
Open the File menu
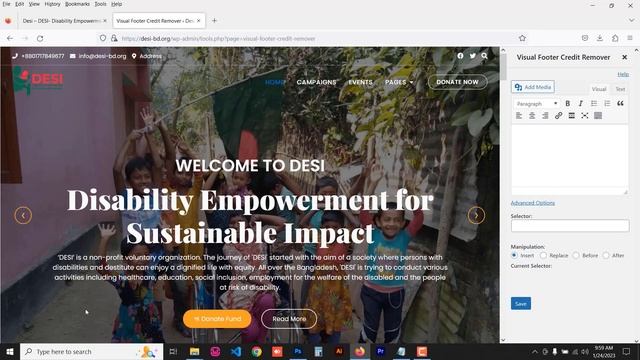point(7,4)
